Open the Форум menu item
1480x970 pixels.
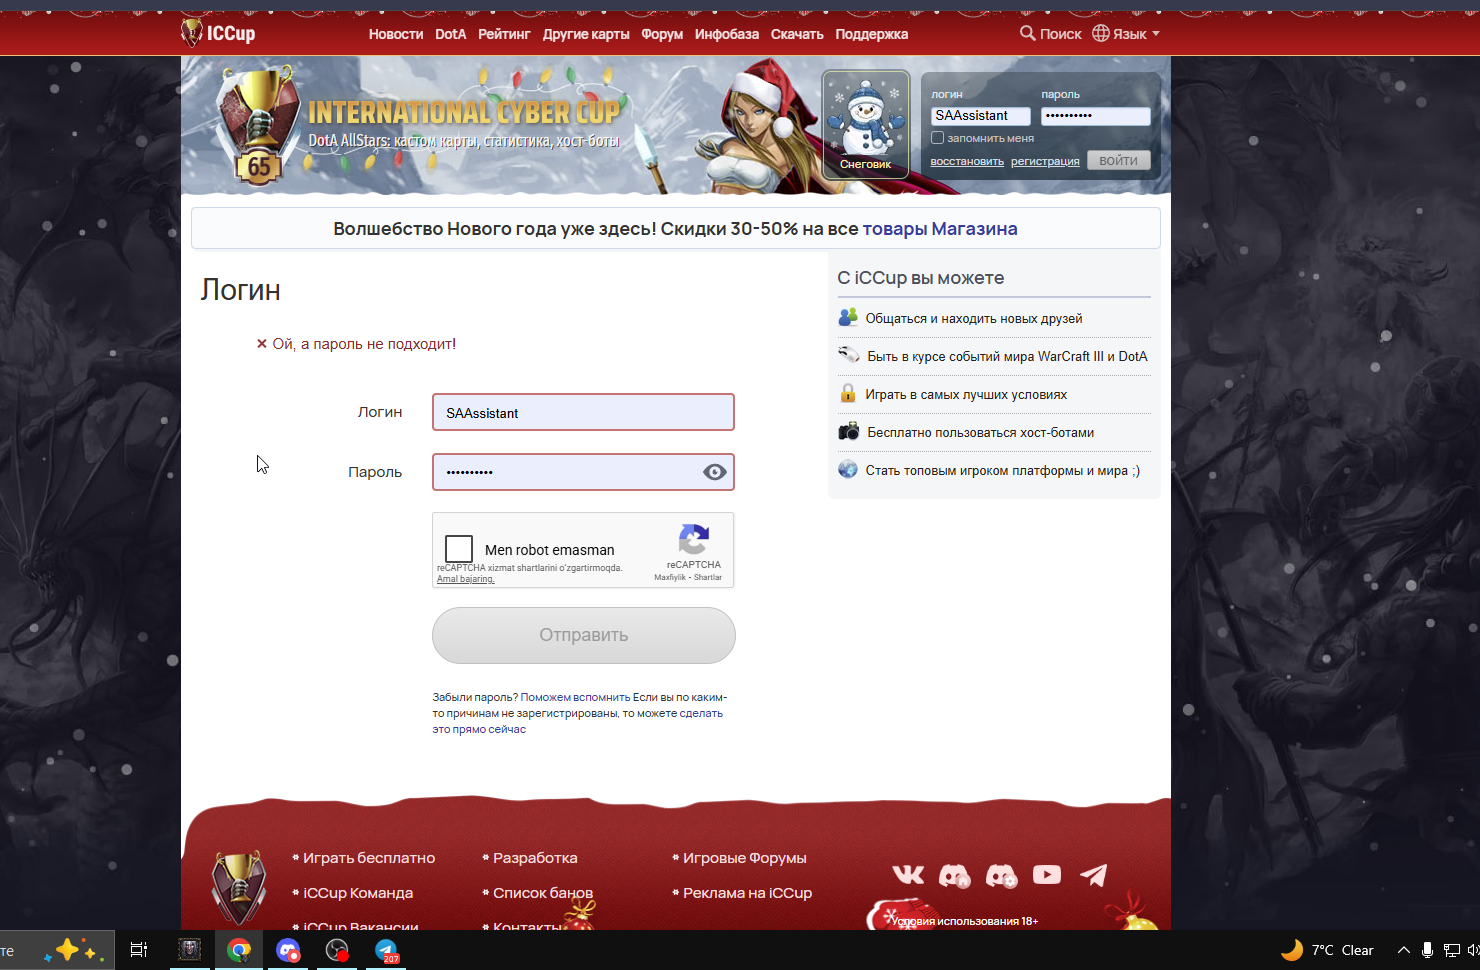click(662, 34)
